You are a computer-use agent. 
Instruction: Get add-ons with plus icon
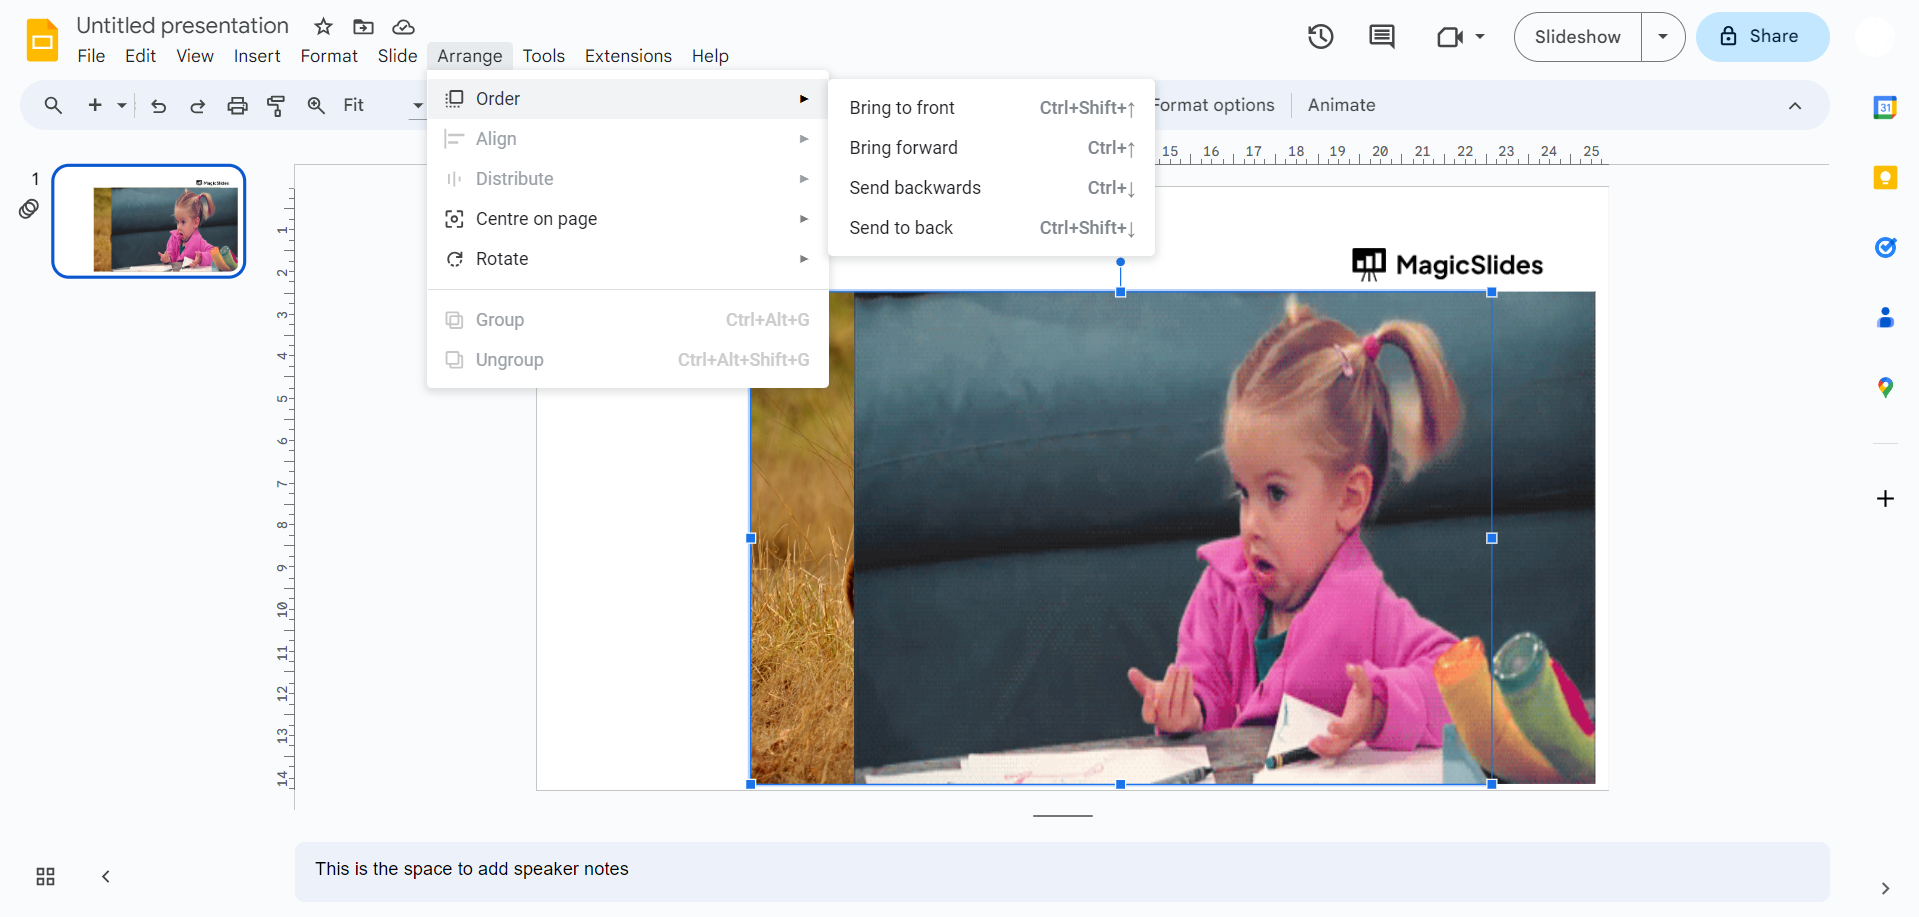click(x=1885, y=498)
